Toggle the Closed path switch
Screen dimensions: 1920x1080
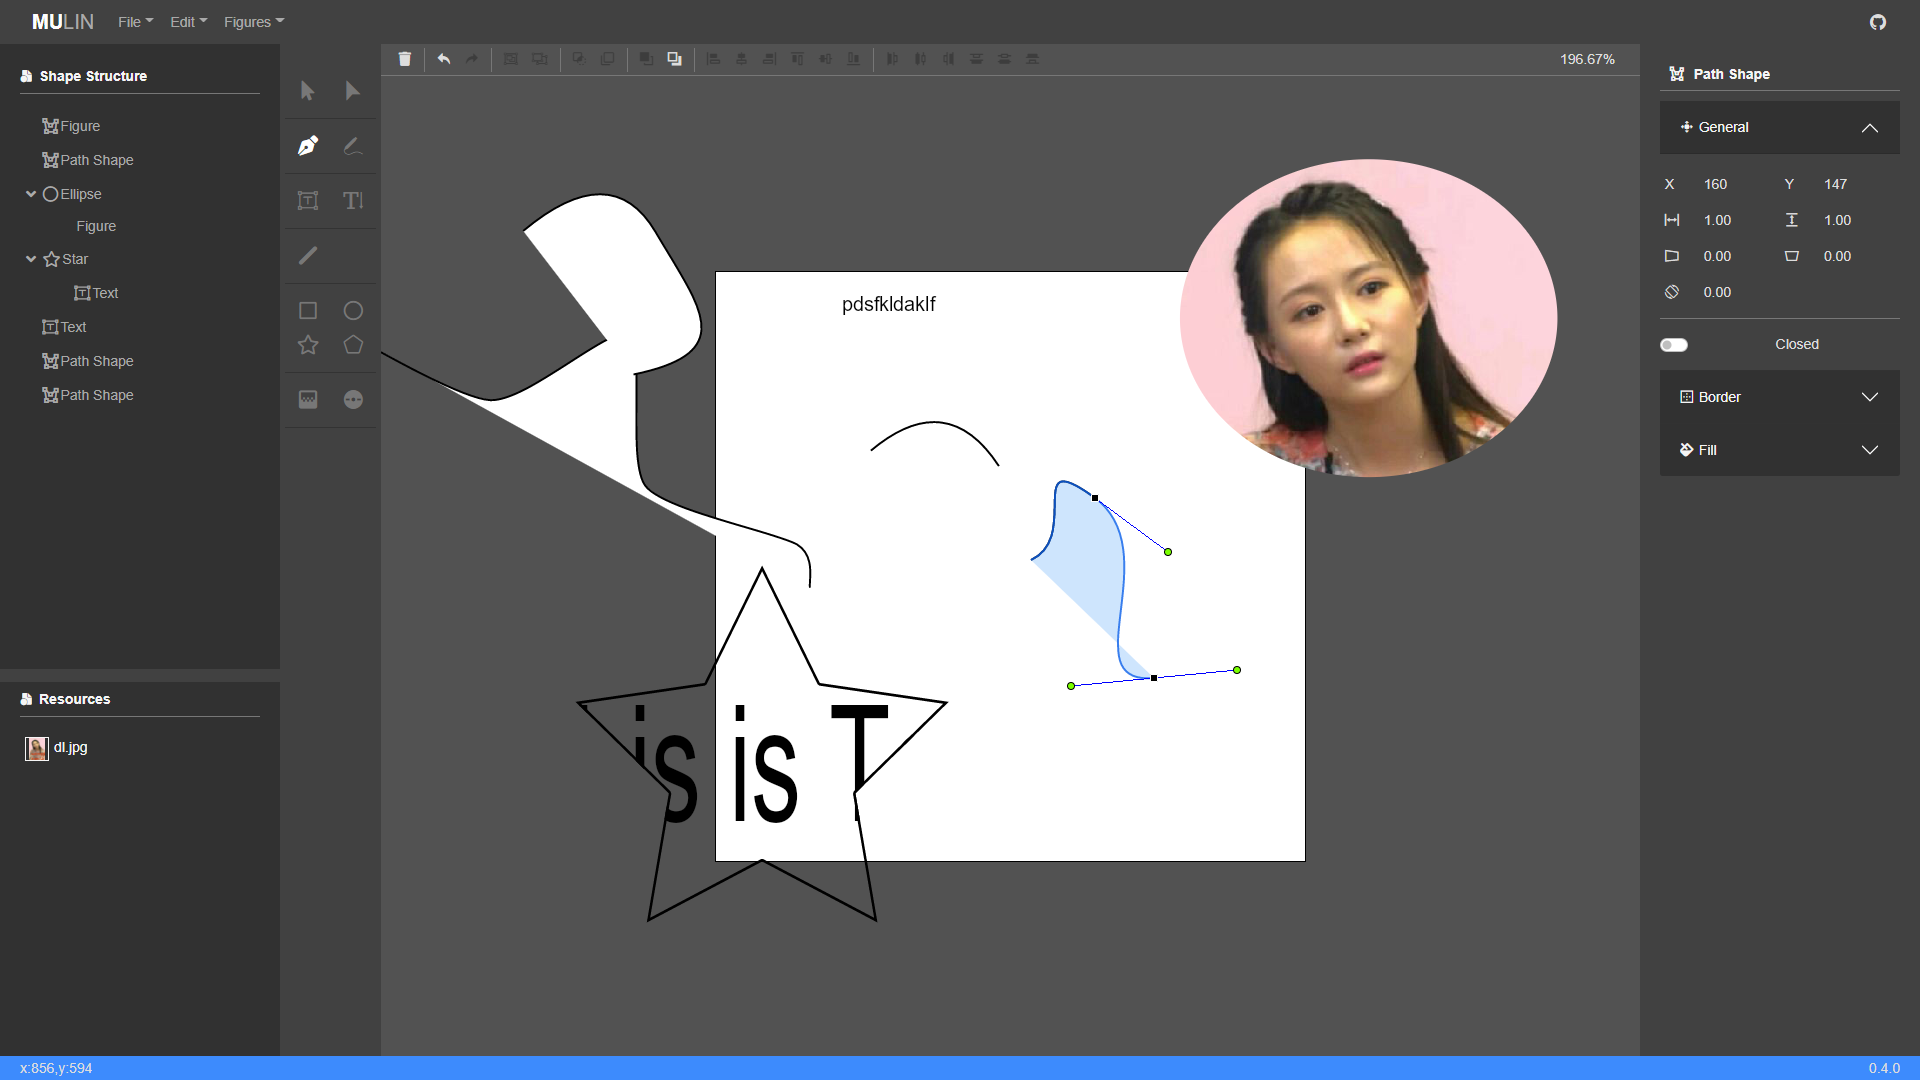point(1674,345)
